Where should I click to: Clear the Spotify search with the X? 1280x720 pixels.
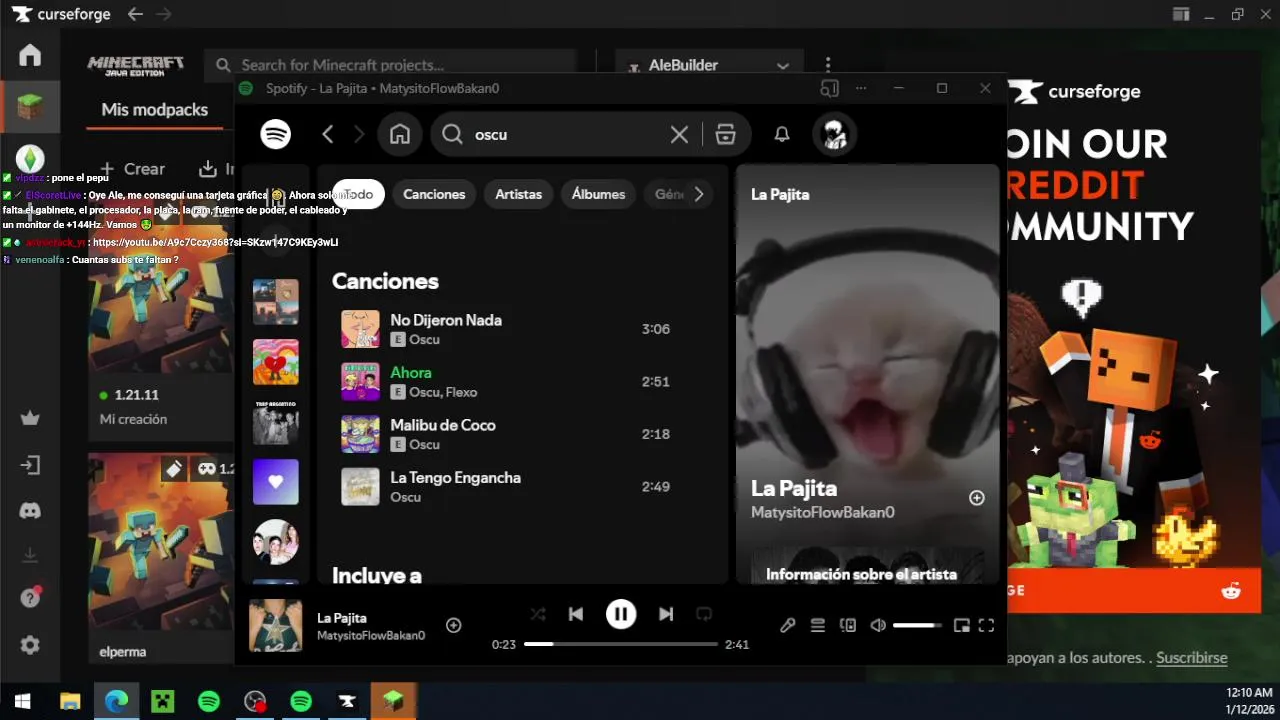pyautogui.click(x=679, y=134)
